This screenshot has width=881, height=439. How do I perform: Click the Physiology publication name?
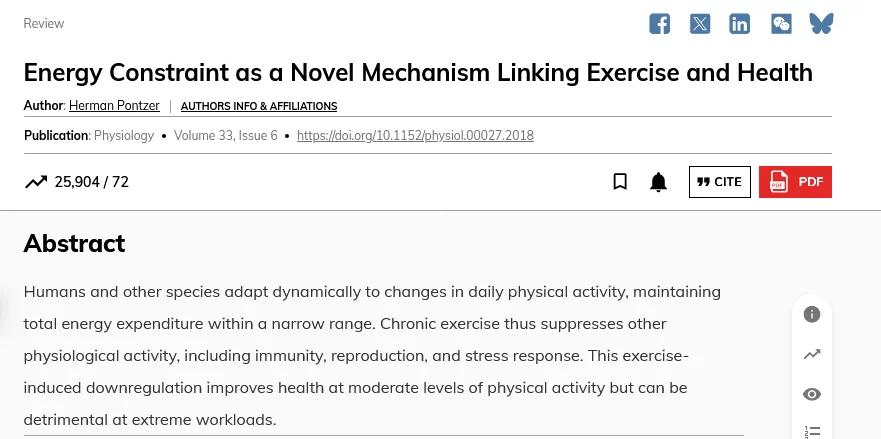point(124,135)
